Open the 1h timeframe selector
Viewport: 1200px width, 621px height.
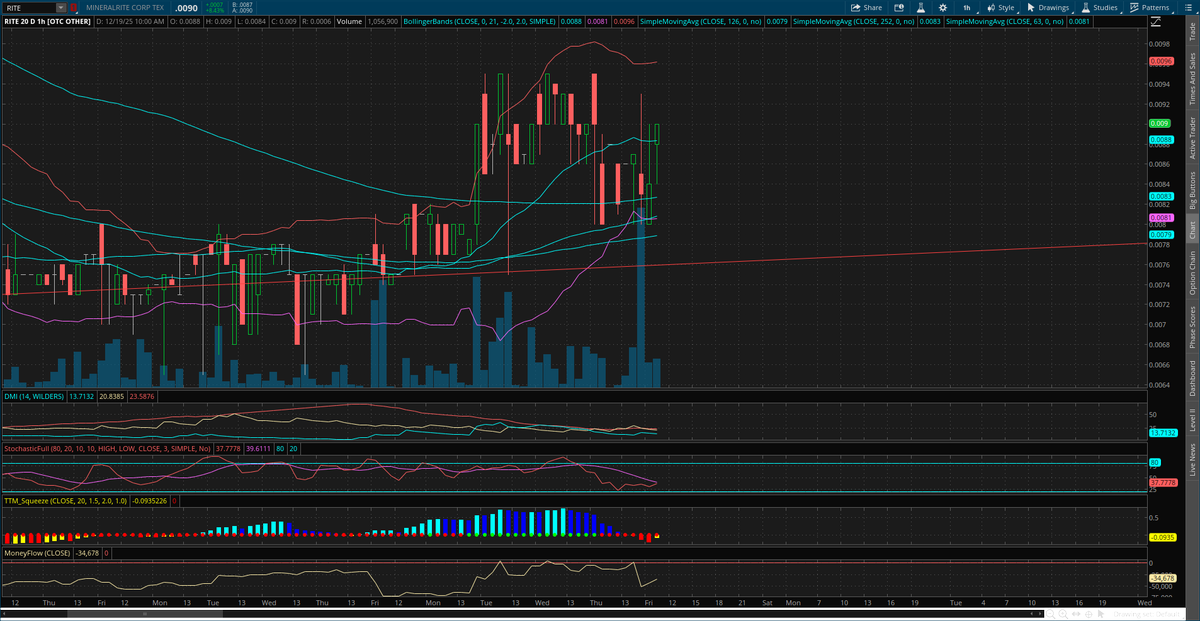click(x=966, y=7)
